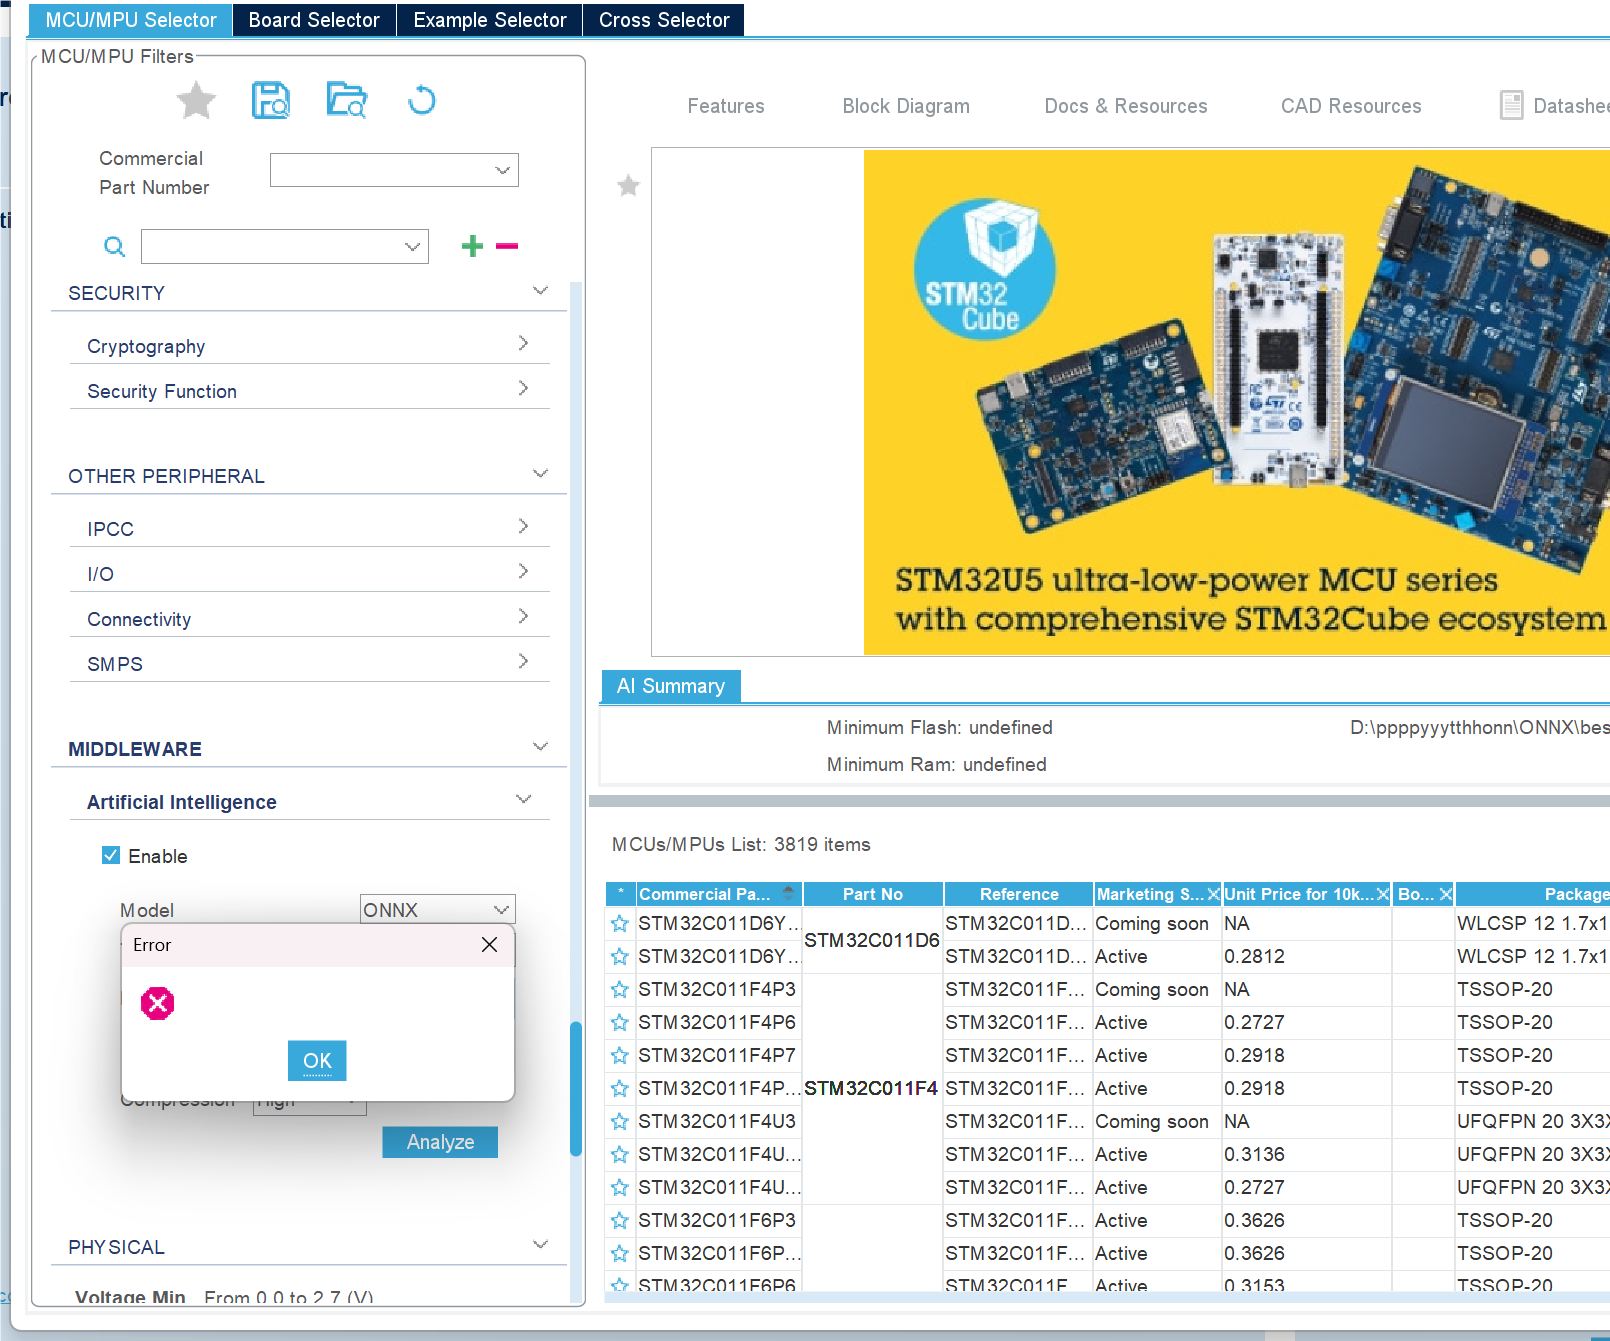Screen dimensions: 1610x1341
Task: Switch to MCU/MPU Selector tab
Action: pyautogui.click(x=131, y=20)
